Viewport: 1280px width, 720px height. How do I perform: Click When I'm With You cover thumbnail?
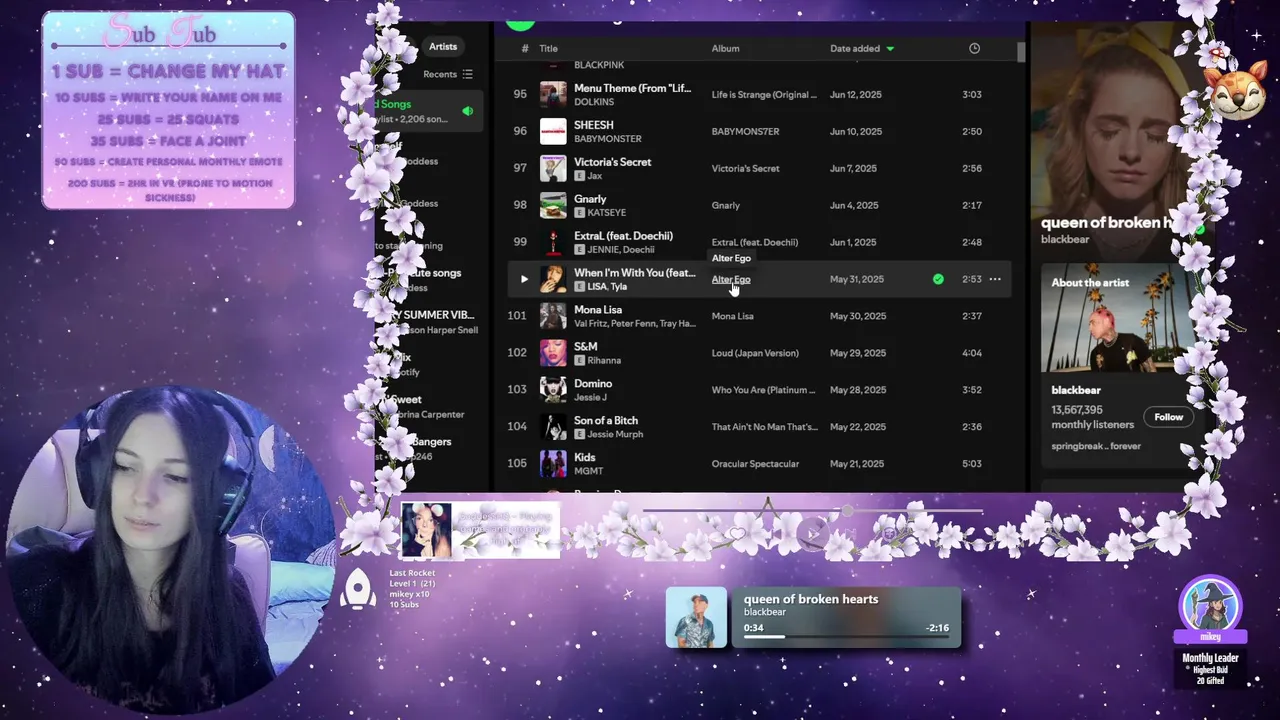[x=553, y=279]
